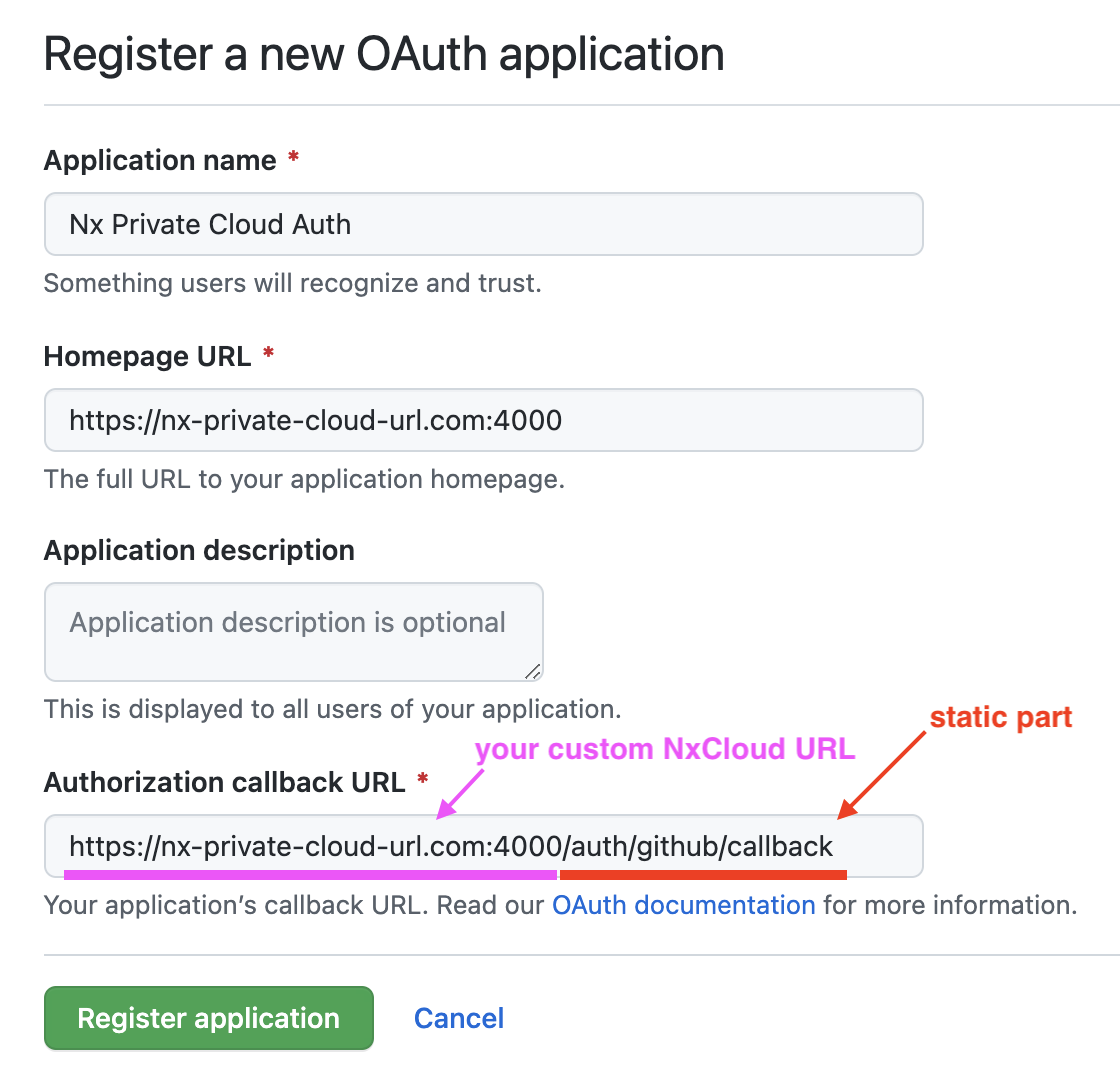Click the required asterisk next to Homepage URL
This screenshot has width=1120, height=1072.
point(268,356)
